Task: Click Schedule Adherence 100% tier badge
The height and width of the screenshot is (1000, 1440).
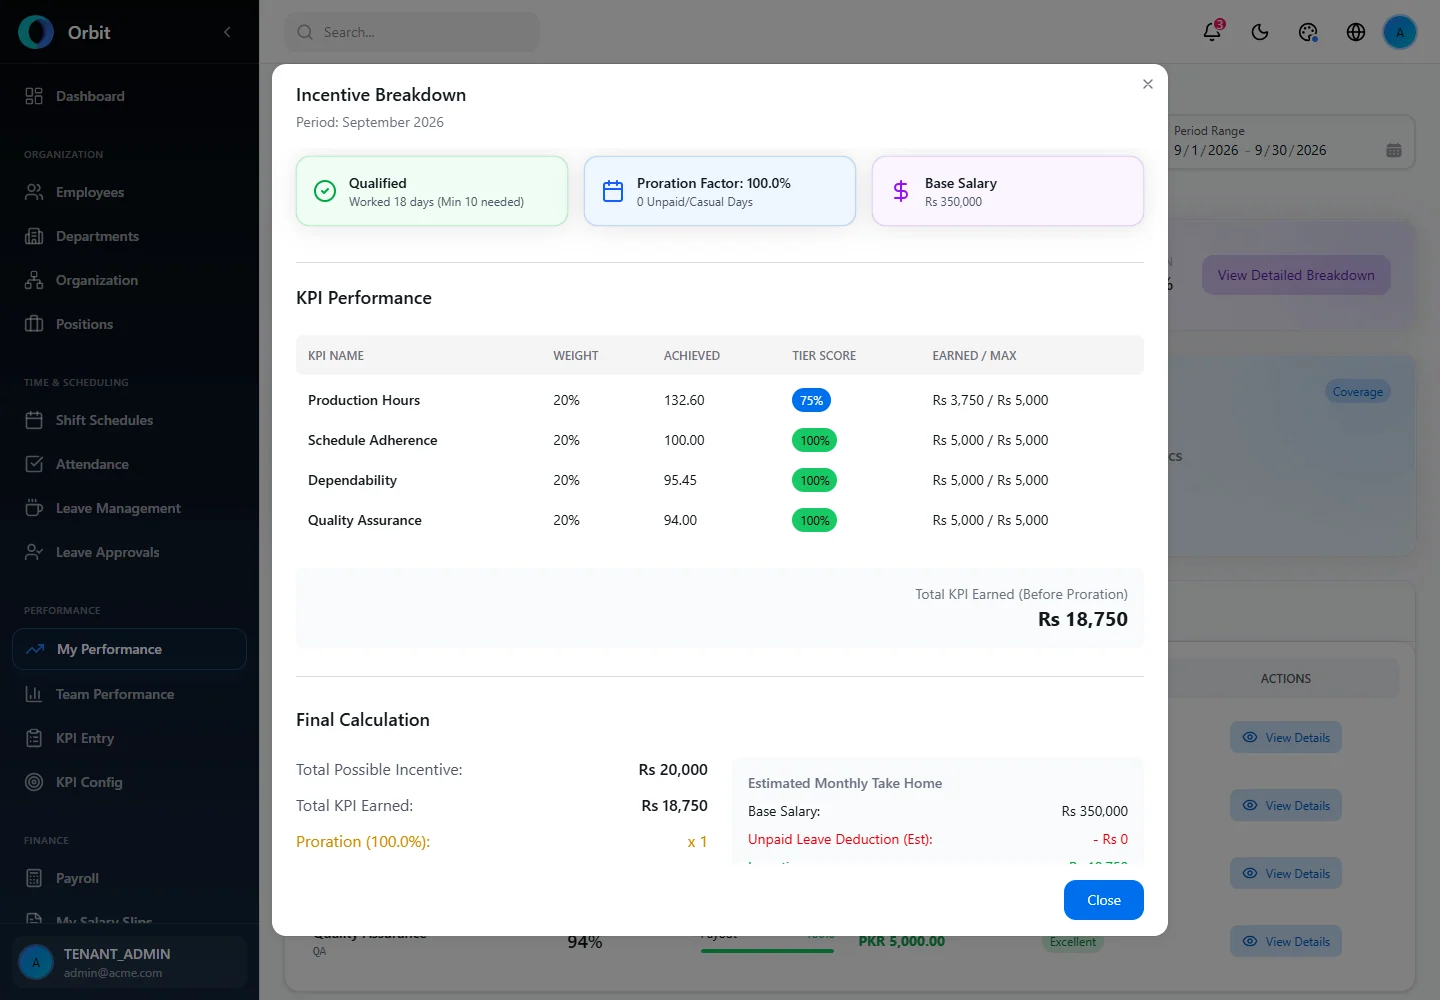Action: [815, 440]
